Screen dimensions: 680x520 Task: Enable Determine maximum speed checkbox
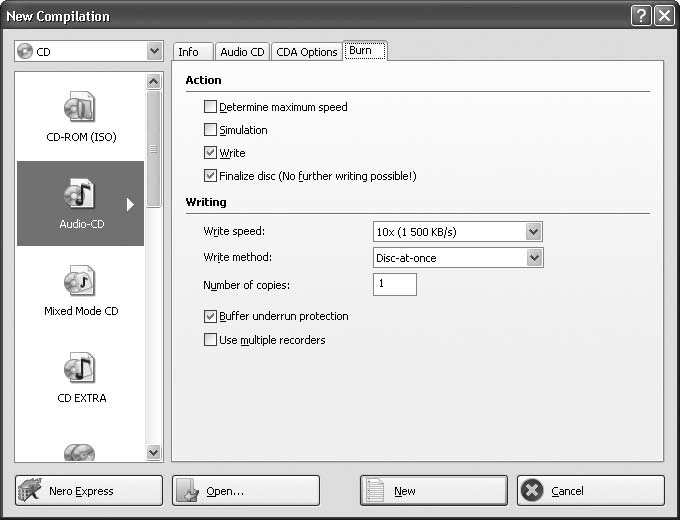210,107
